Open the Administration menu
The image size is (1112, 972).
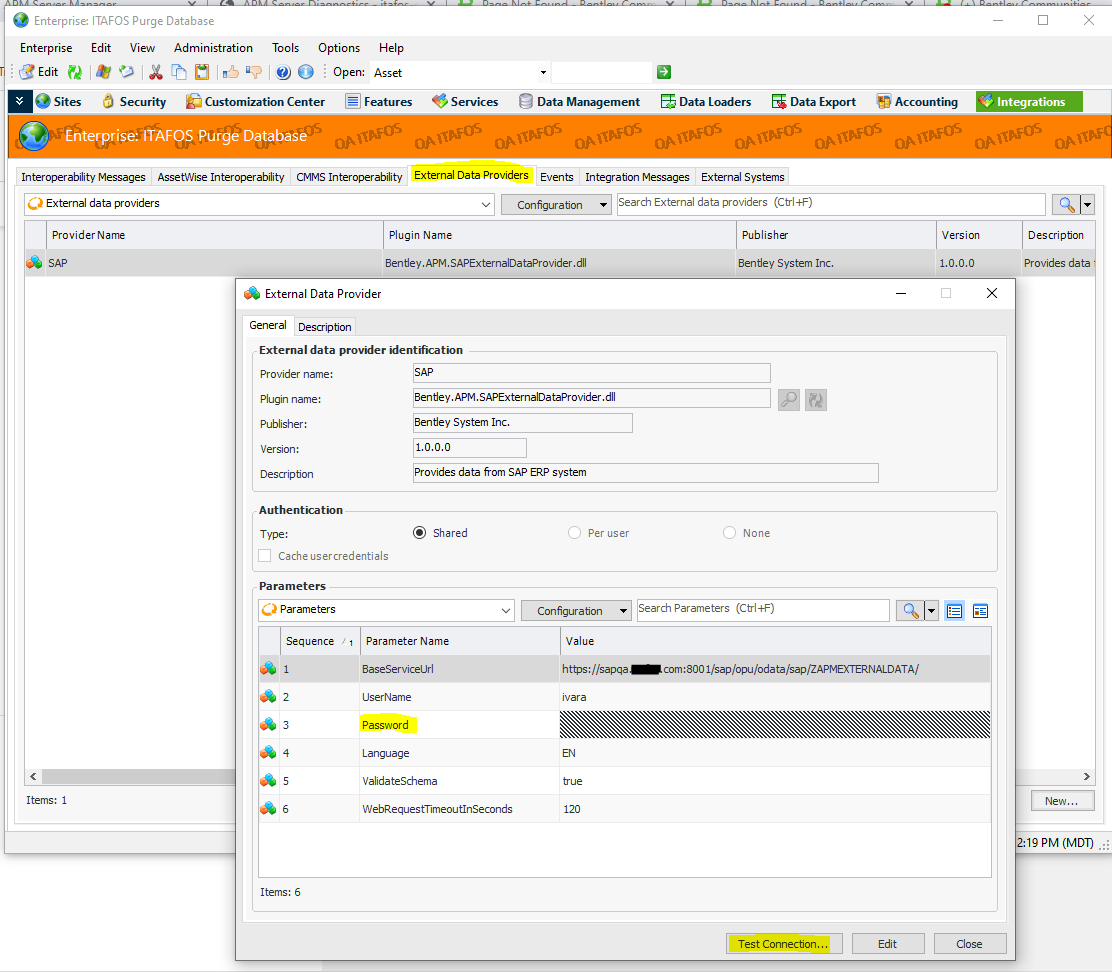[213, 48]
